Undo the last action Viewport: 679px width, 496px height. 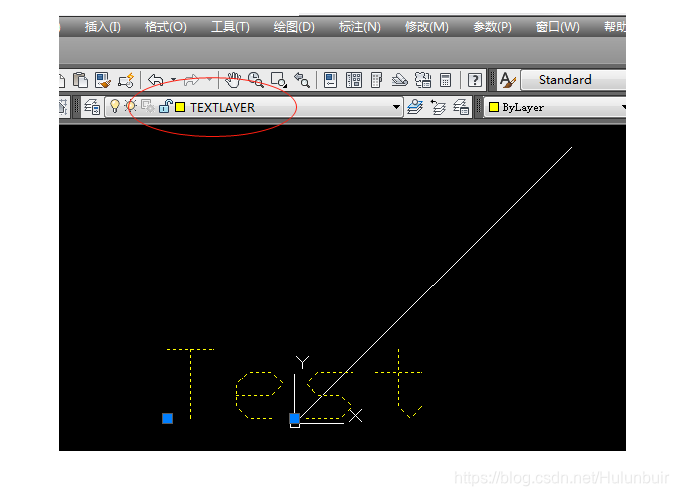coord(156,80)
